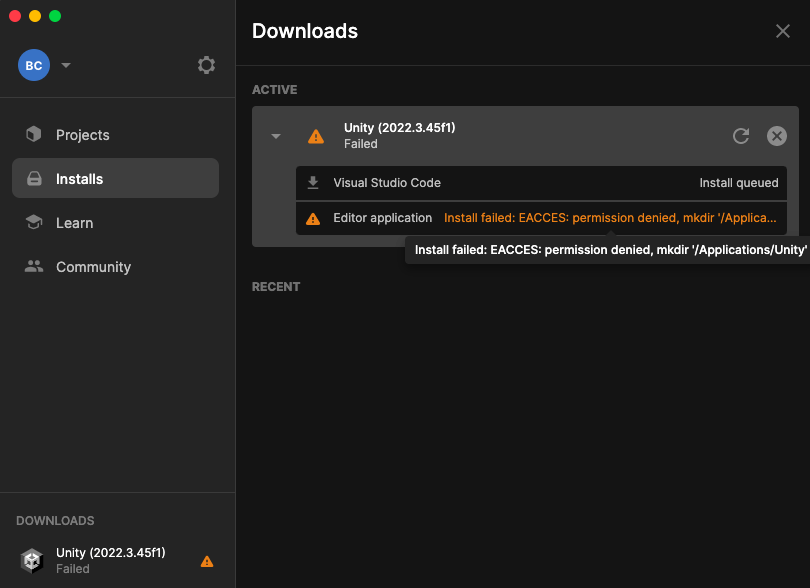Click the ACTIVE section heading
The height and width of the screenshot is (588, 810).
click(274, 90)
